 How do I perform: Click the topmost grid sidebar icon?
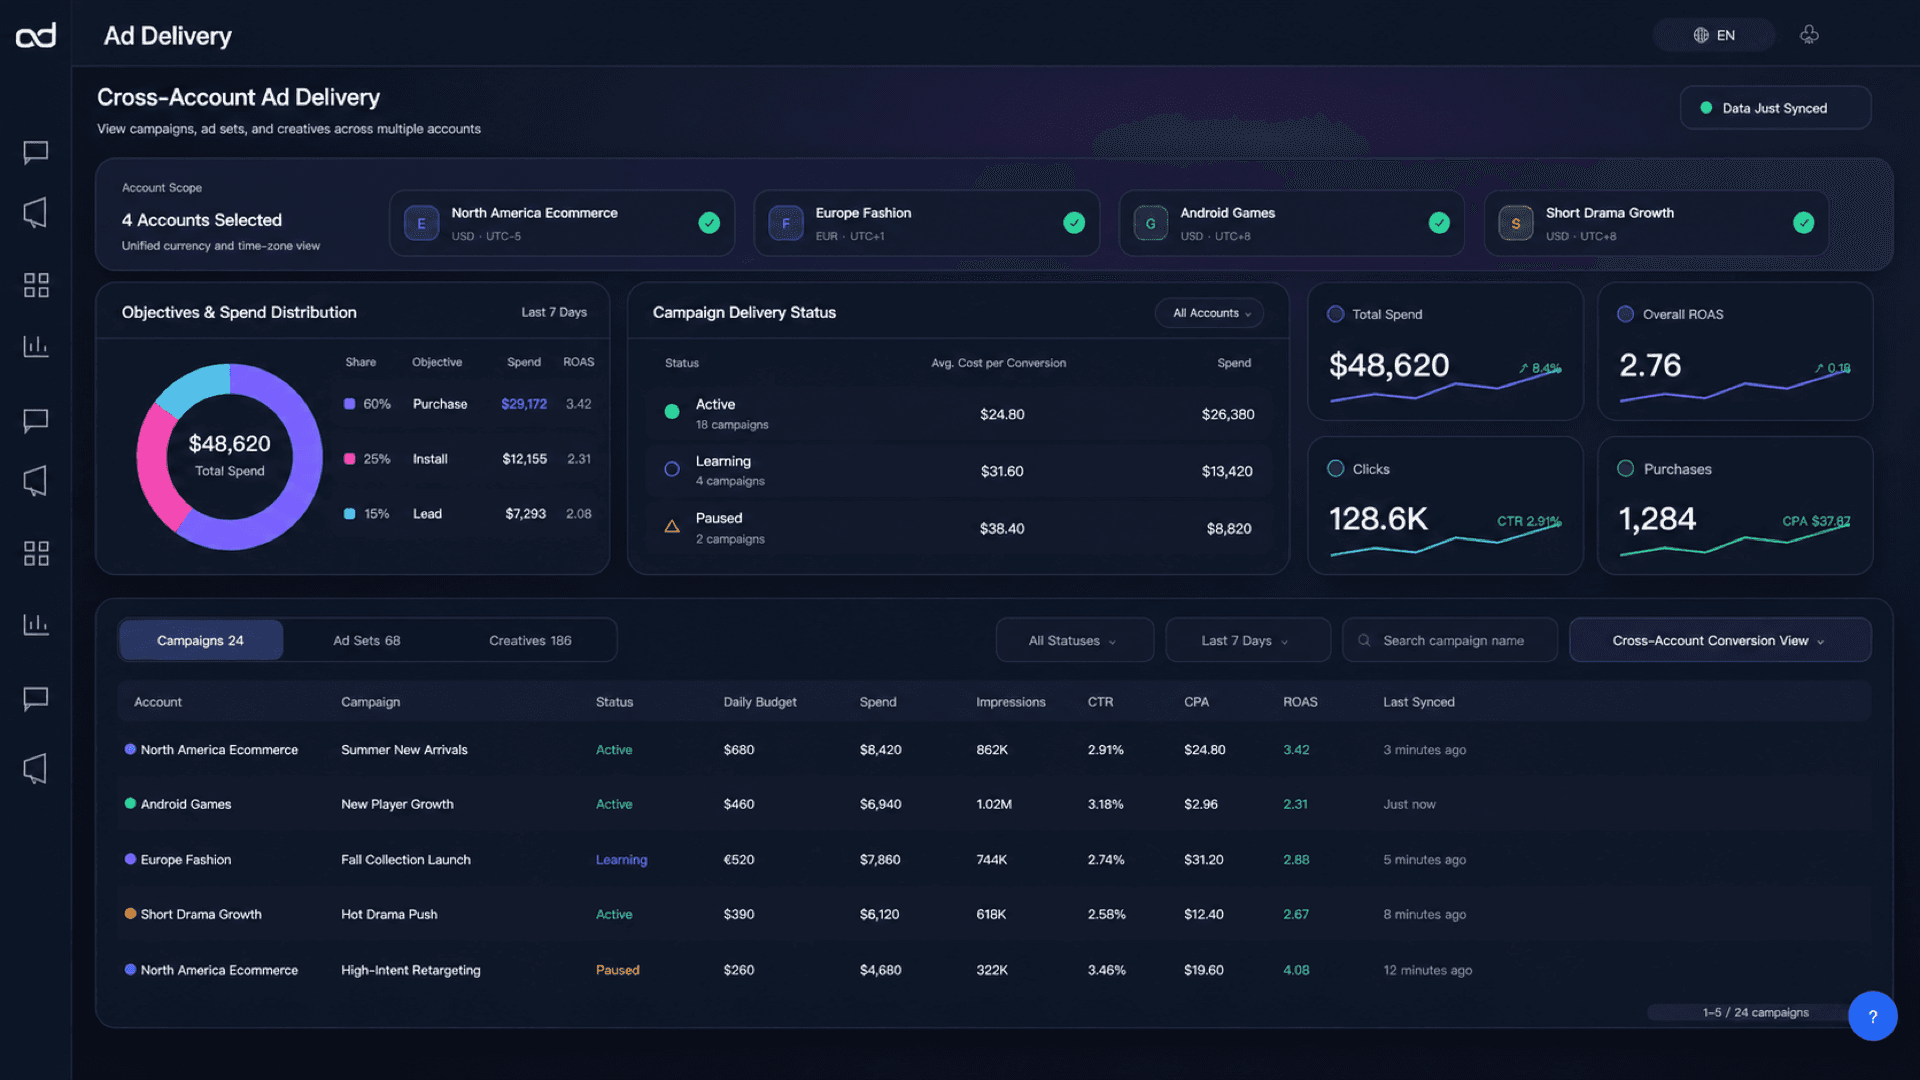pos(36,285)
